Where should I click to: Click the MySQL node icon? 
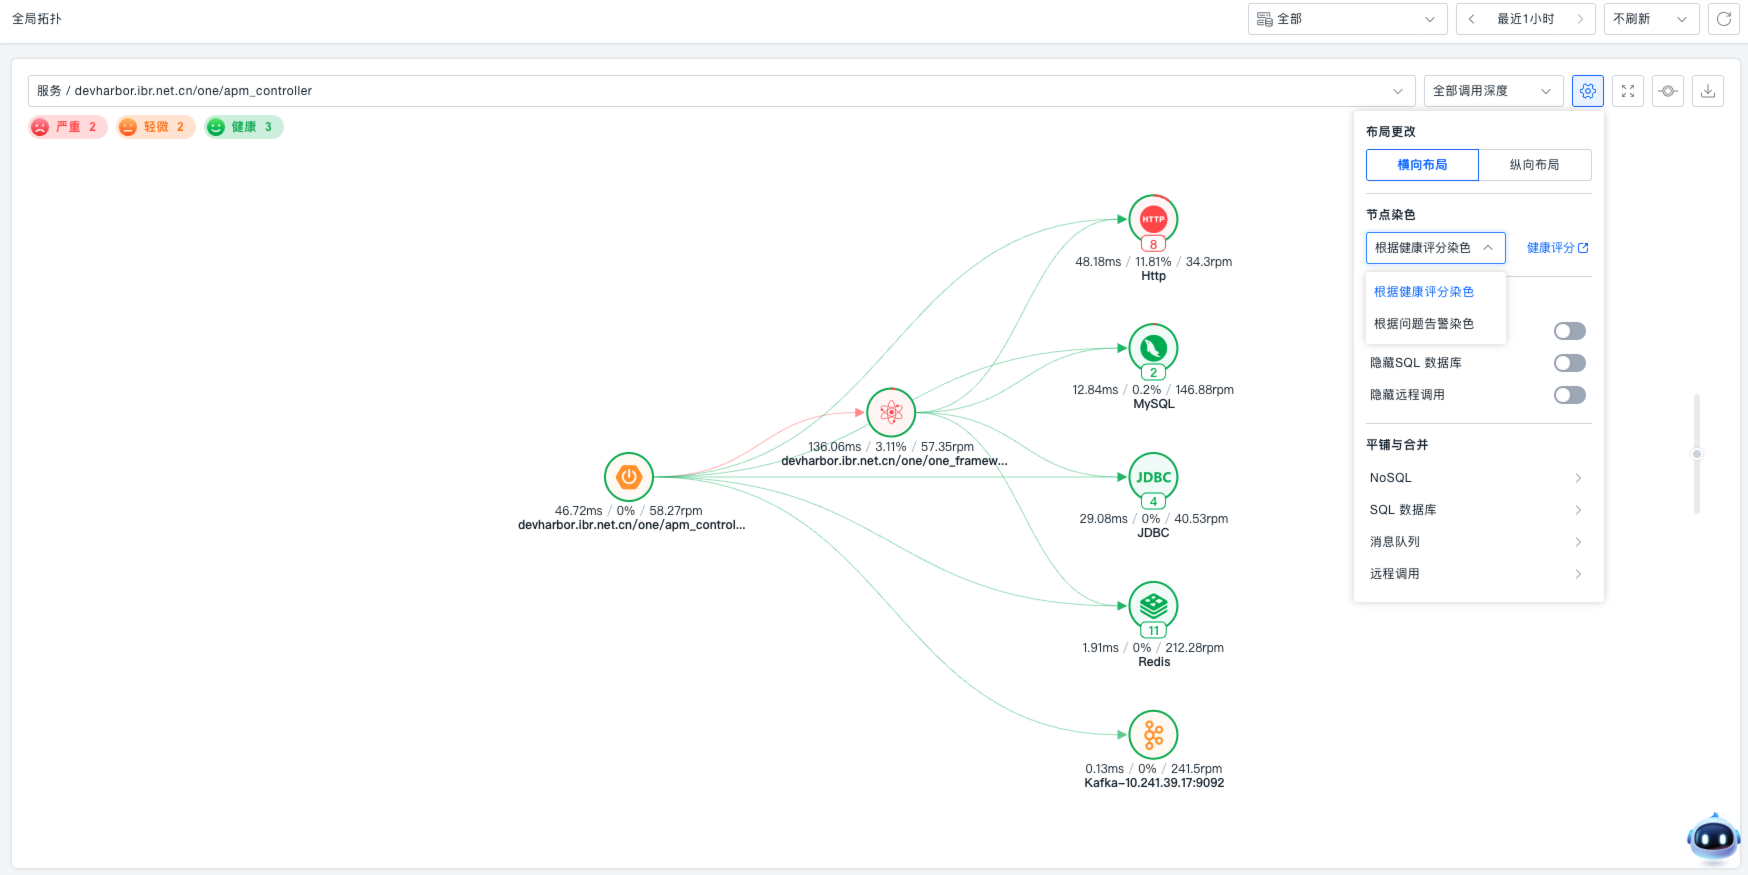pyautogui.click(x=1153, y=348)
